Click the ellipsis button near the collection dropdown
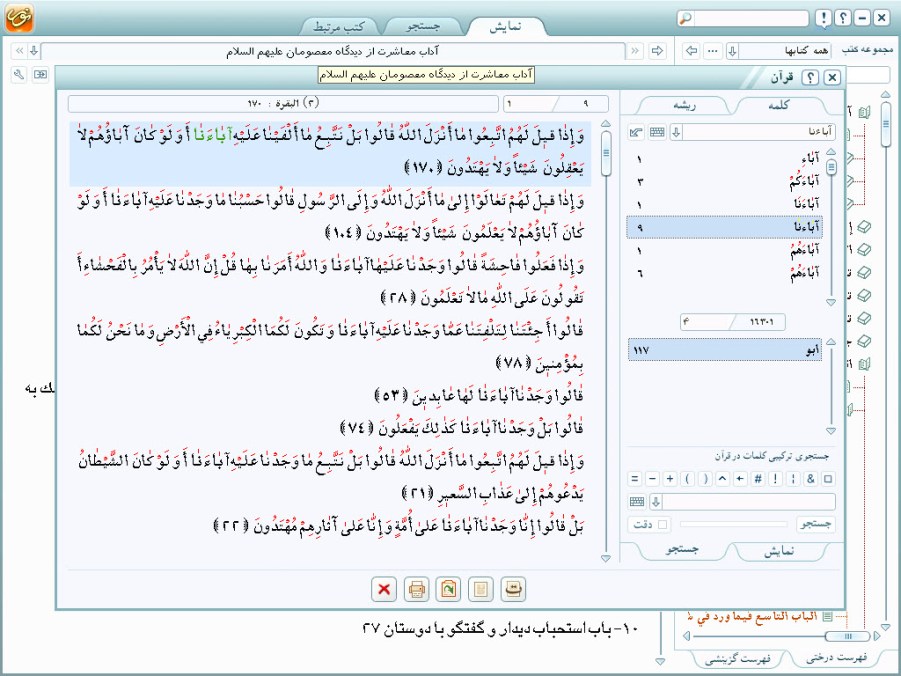The width and height of the screenshot is (901, 676). click(713, 51)
